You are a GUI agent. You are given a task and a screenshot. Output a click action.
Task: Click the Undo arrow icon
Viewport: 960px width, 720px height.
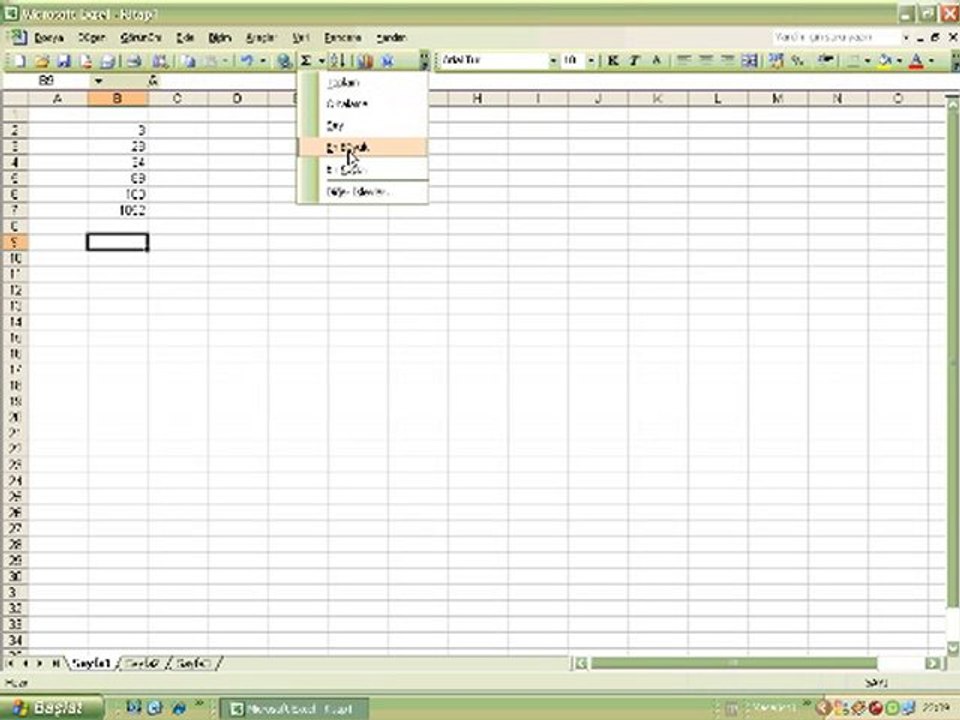click(x=247, y=61)
